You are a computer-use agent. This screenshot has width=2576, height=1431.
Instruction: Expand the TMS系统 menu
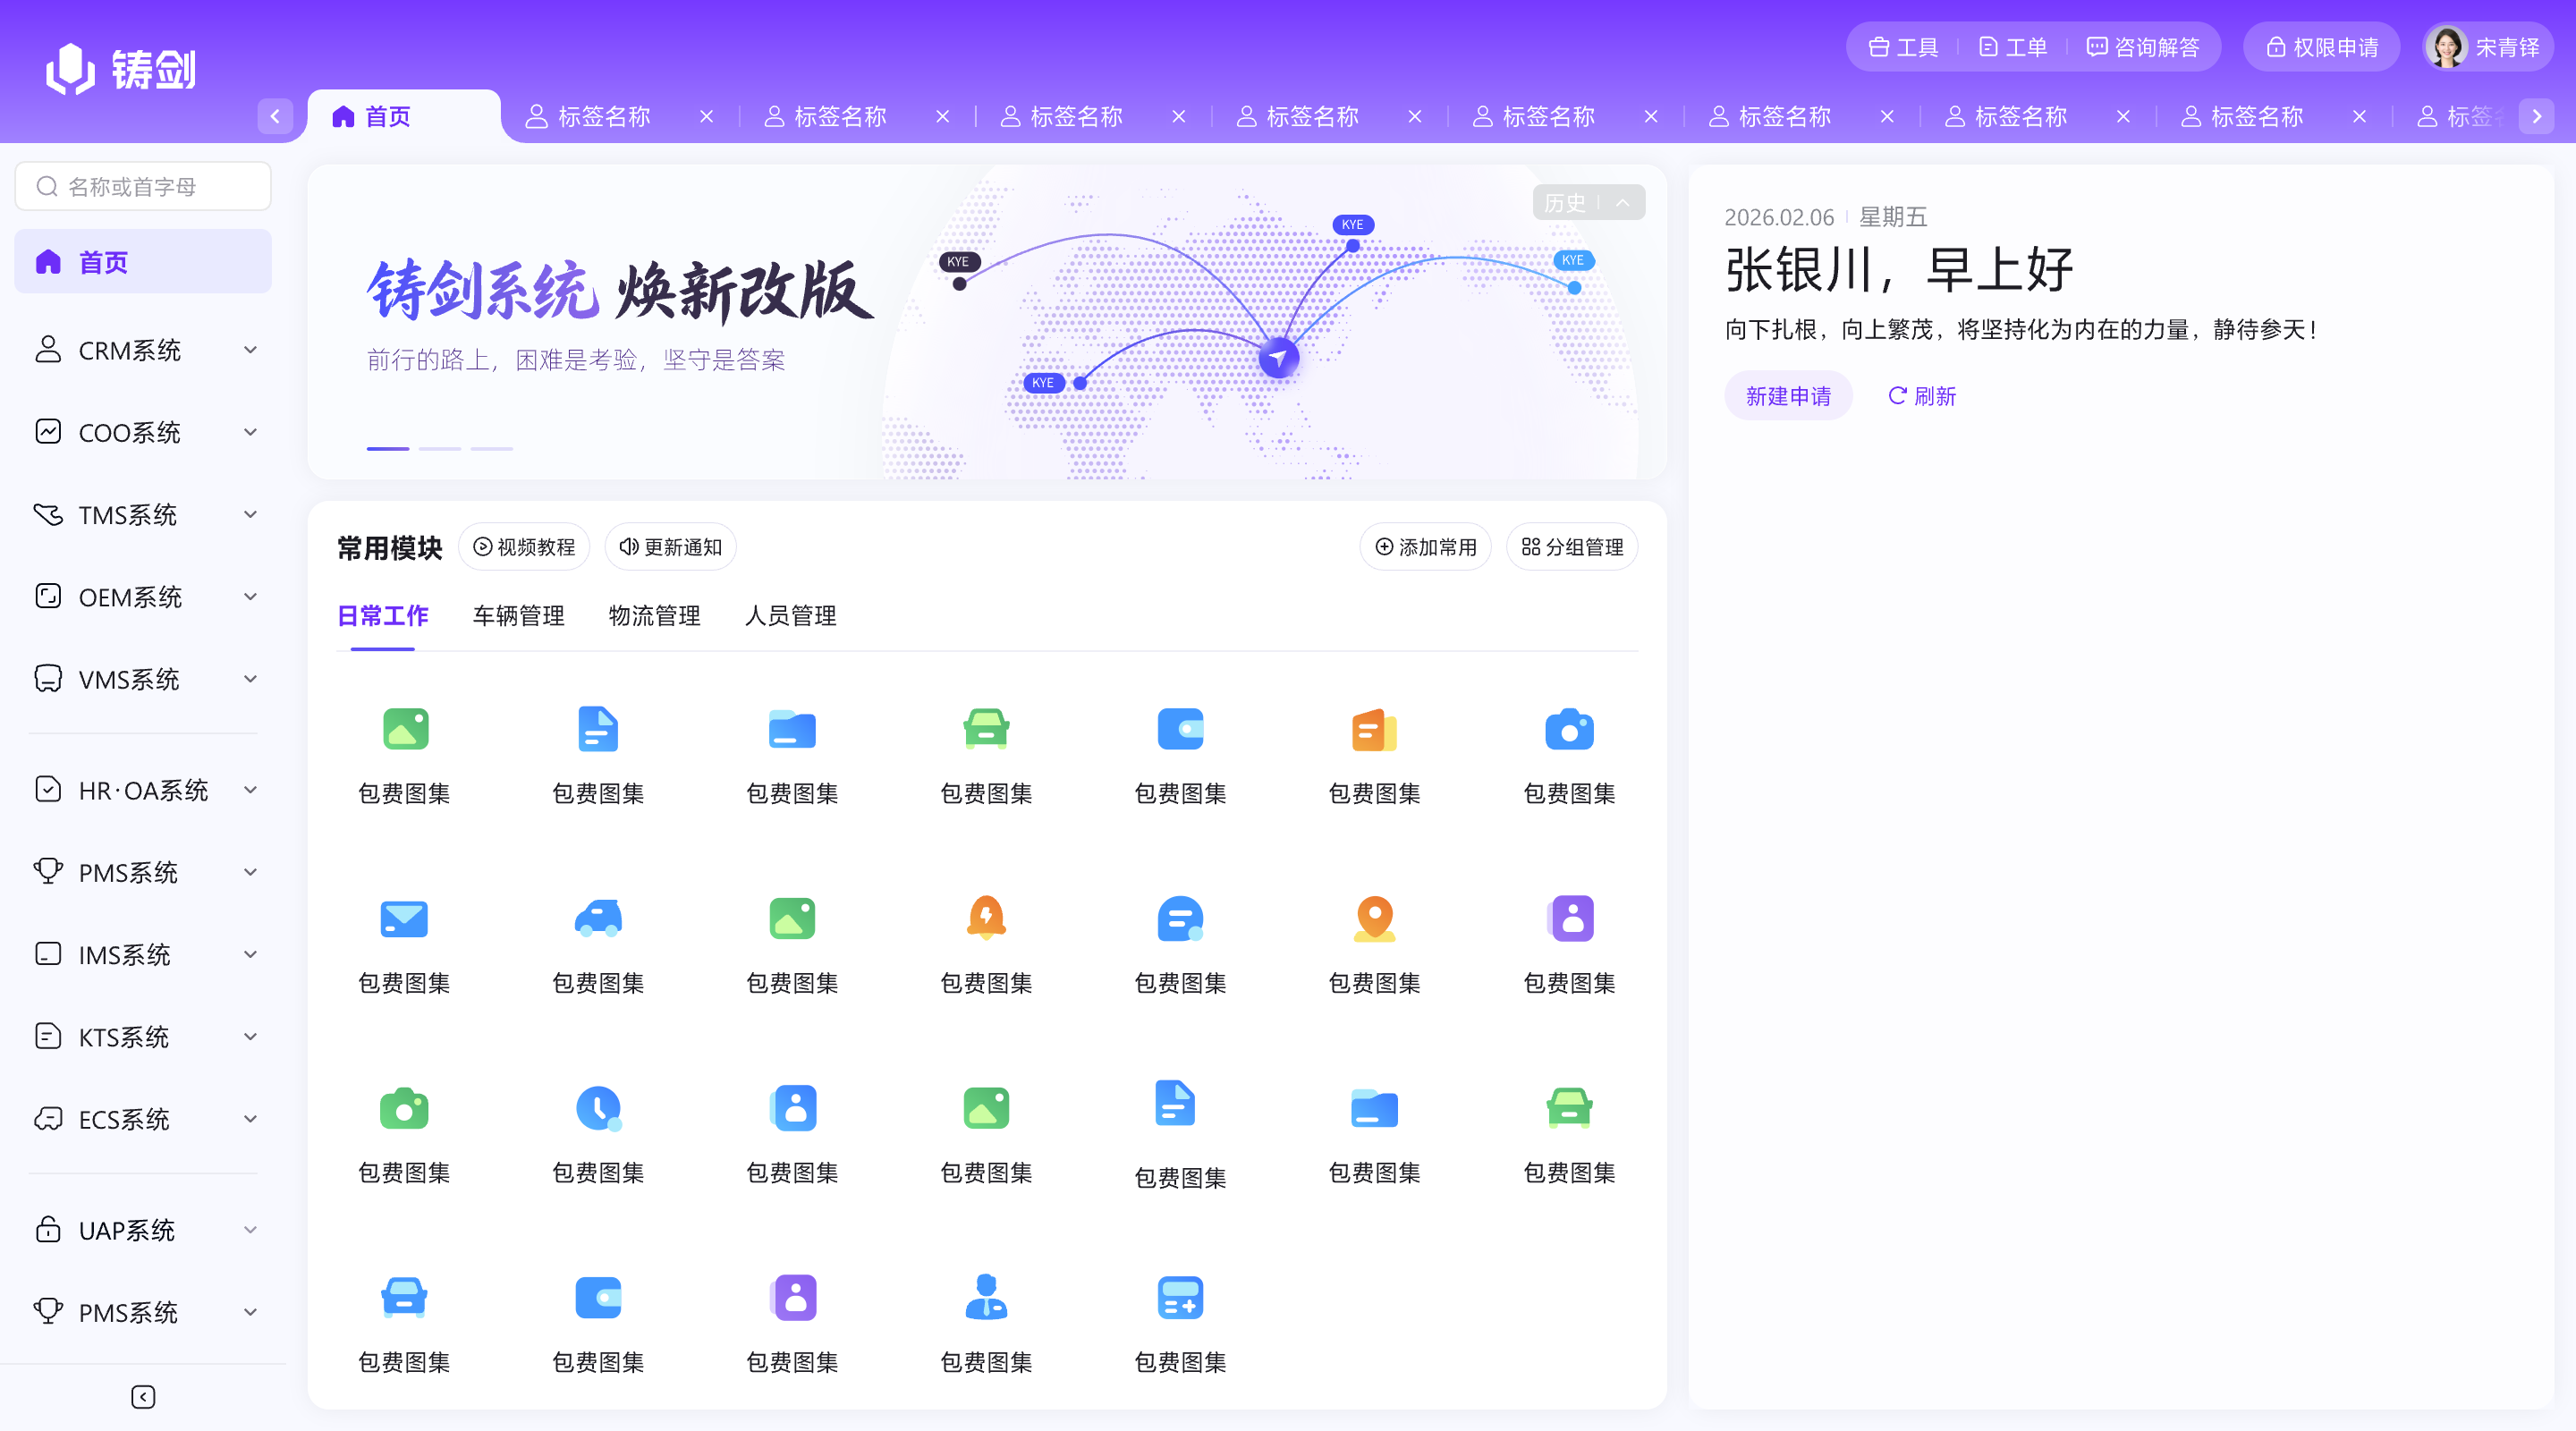click(143, 514)
